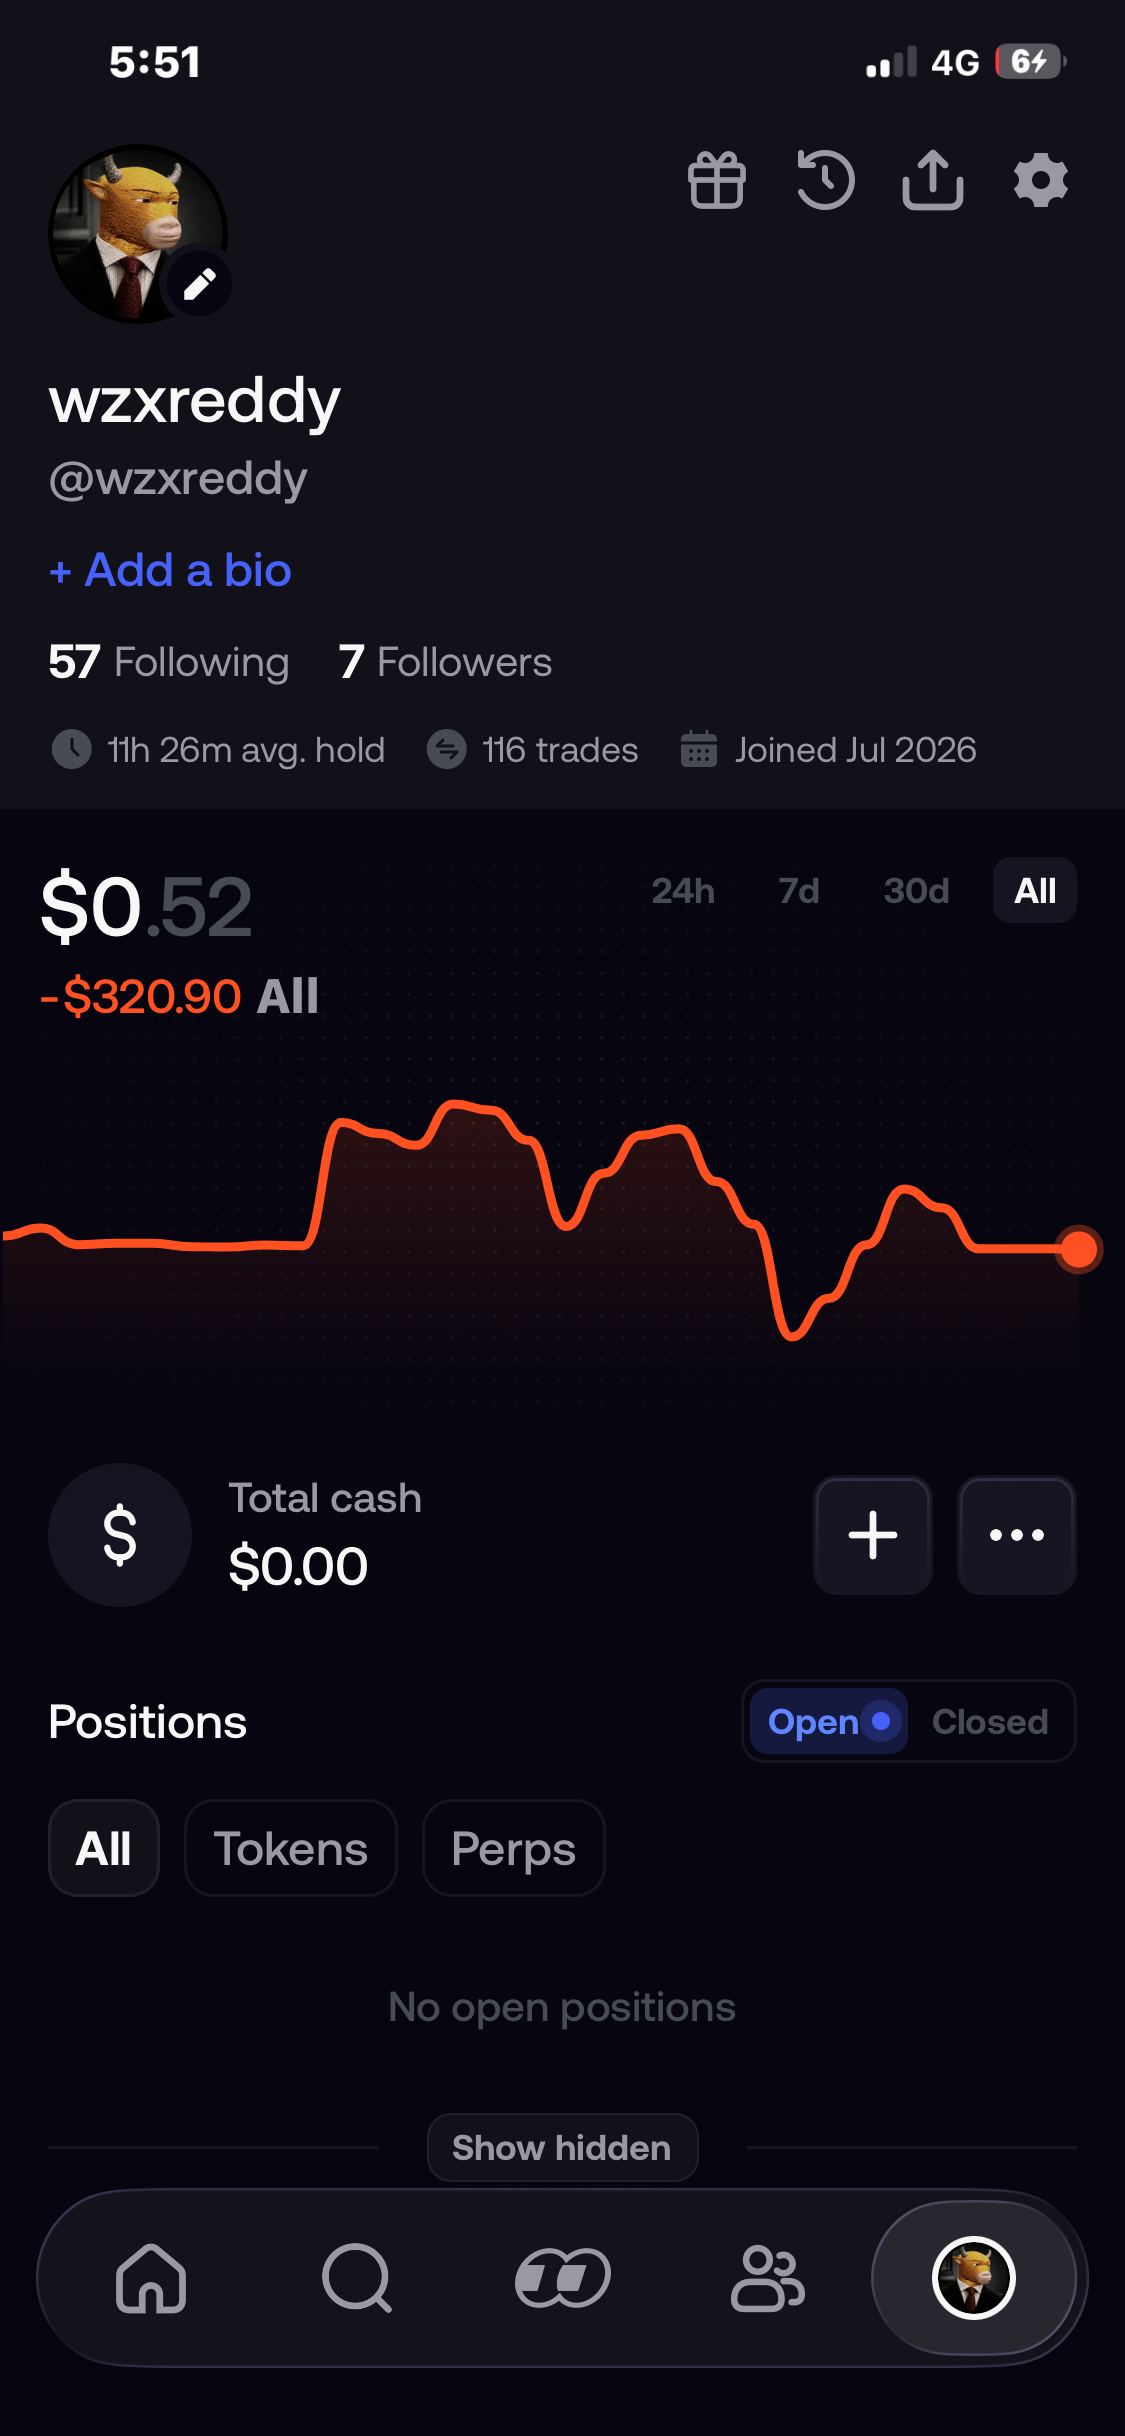Open the 57 Following list

pyautogui.click(x=169, y=662)
